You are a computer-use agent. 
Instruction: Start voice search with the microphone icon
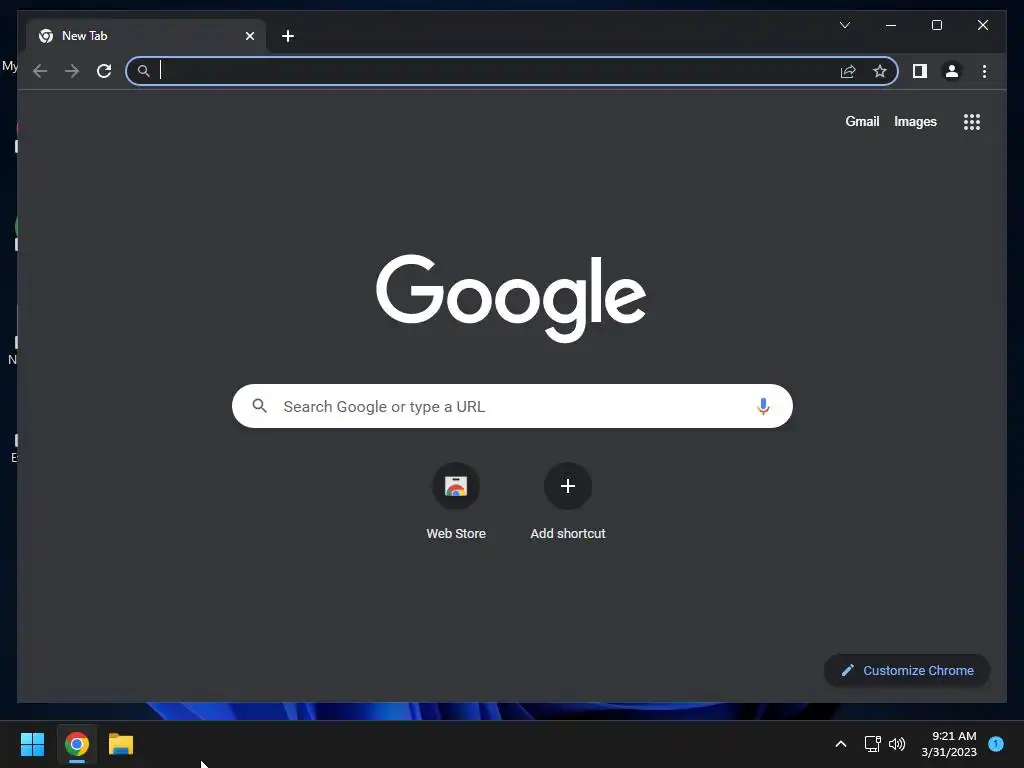coord(763,406)
